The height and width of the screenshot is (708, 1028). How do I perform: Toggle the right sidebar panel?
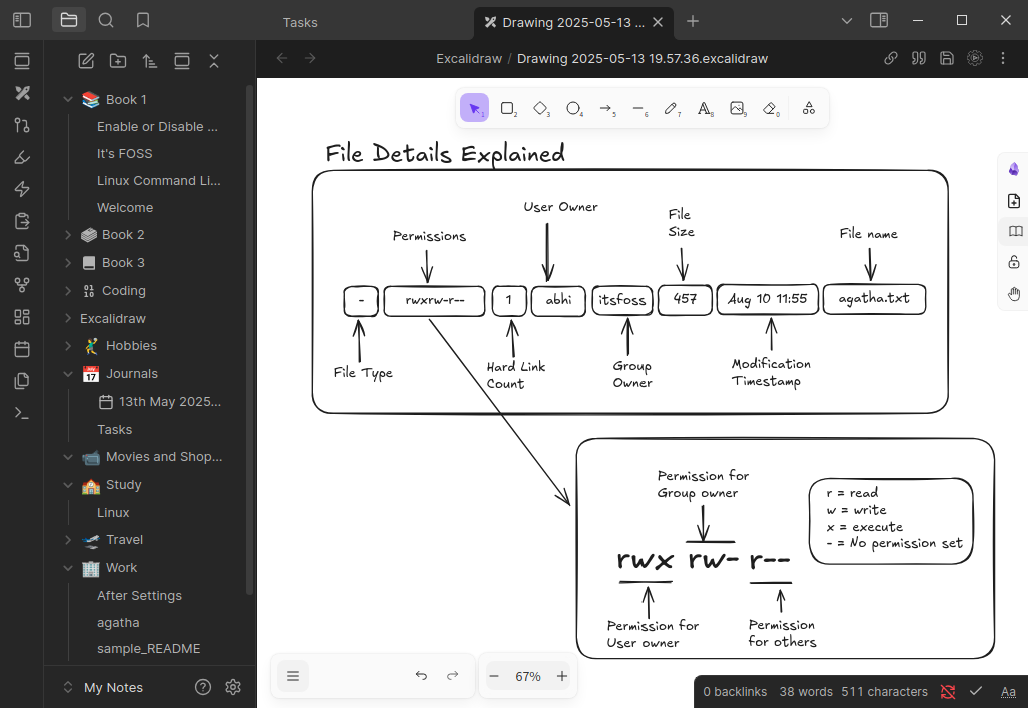pyautogui.click(x=879, y=20)
